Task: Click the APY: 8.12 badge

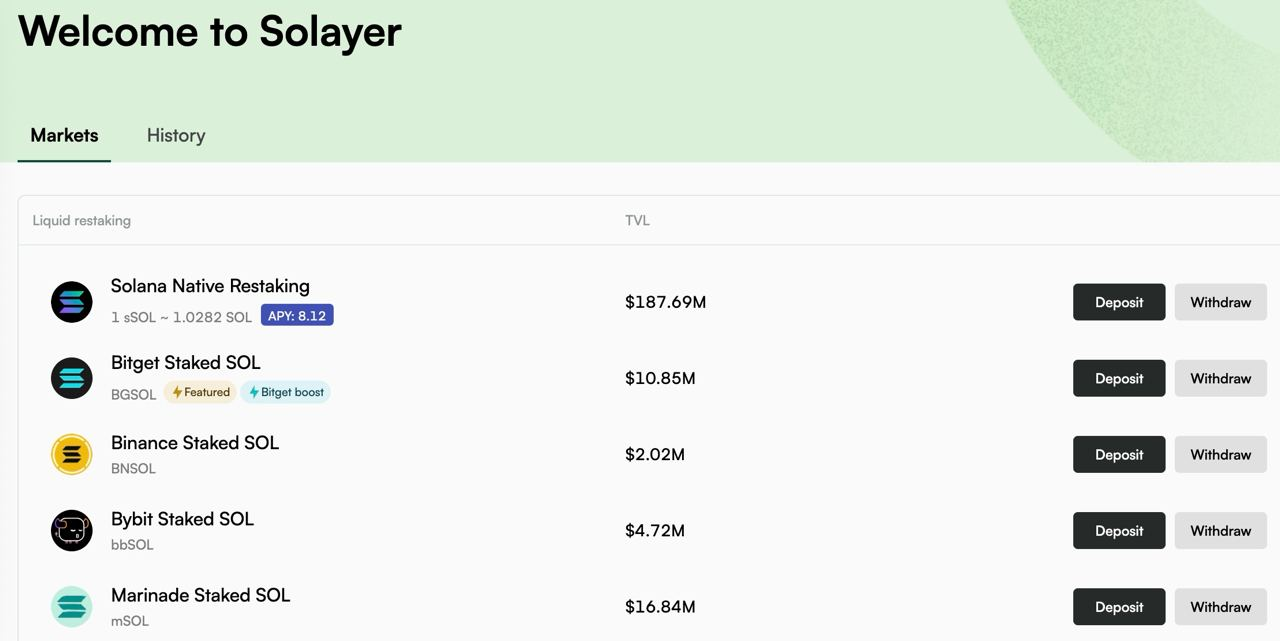Action: point(297,316)
